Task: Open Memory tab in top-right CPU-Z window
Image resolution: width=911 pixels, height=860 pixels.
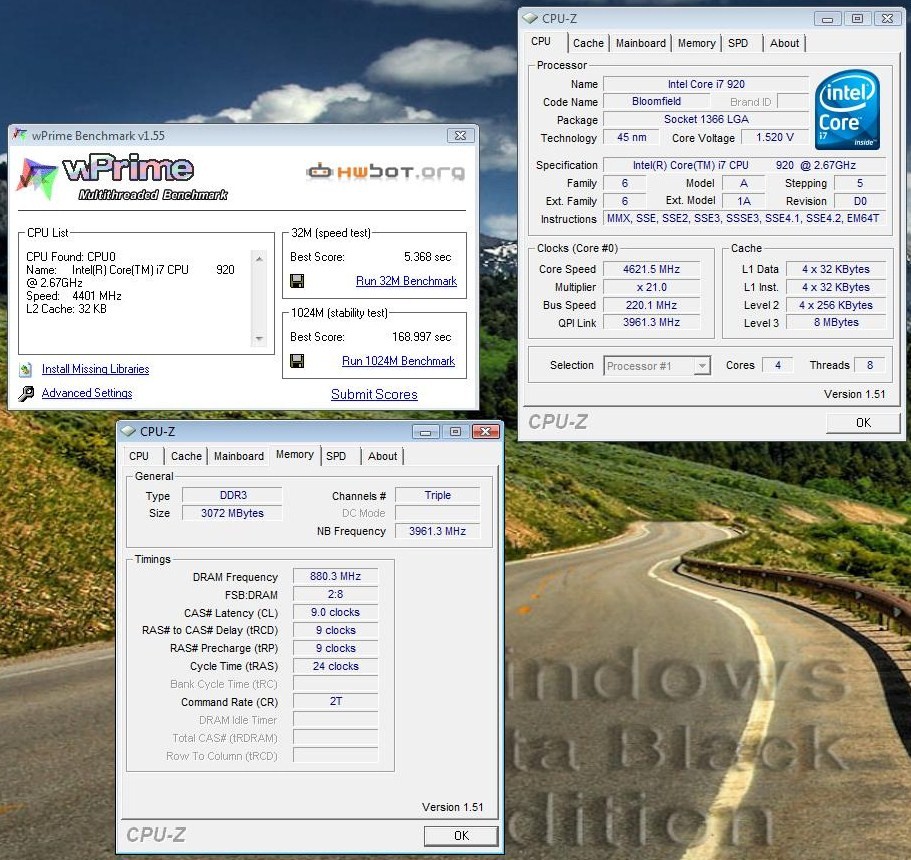Action: pos(696,43)
